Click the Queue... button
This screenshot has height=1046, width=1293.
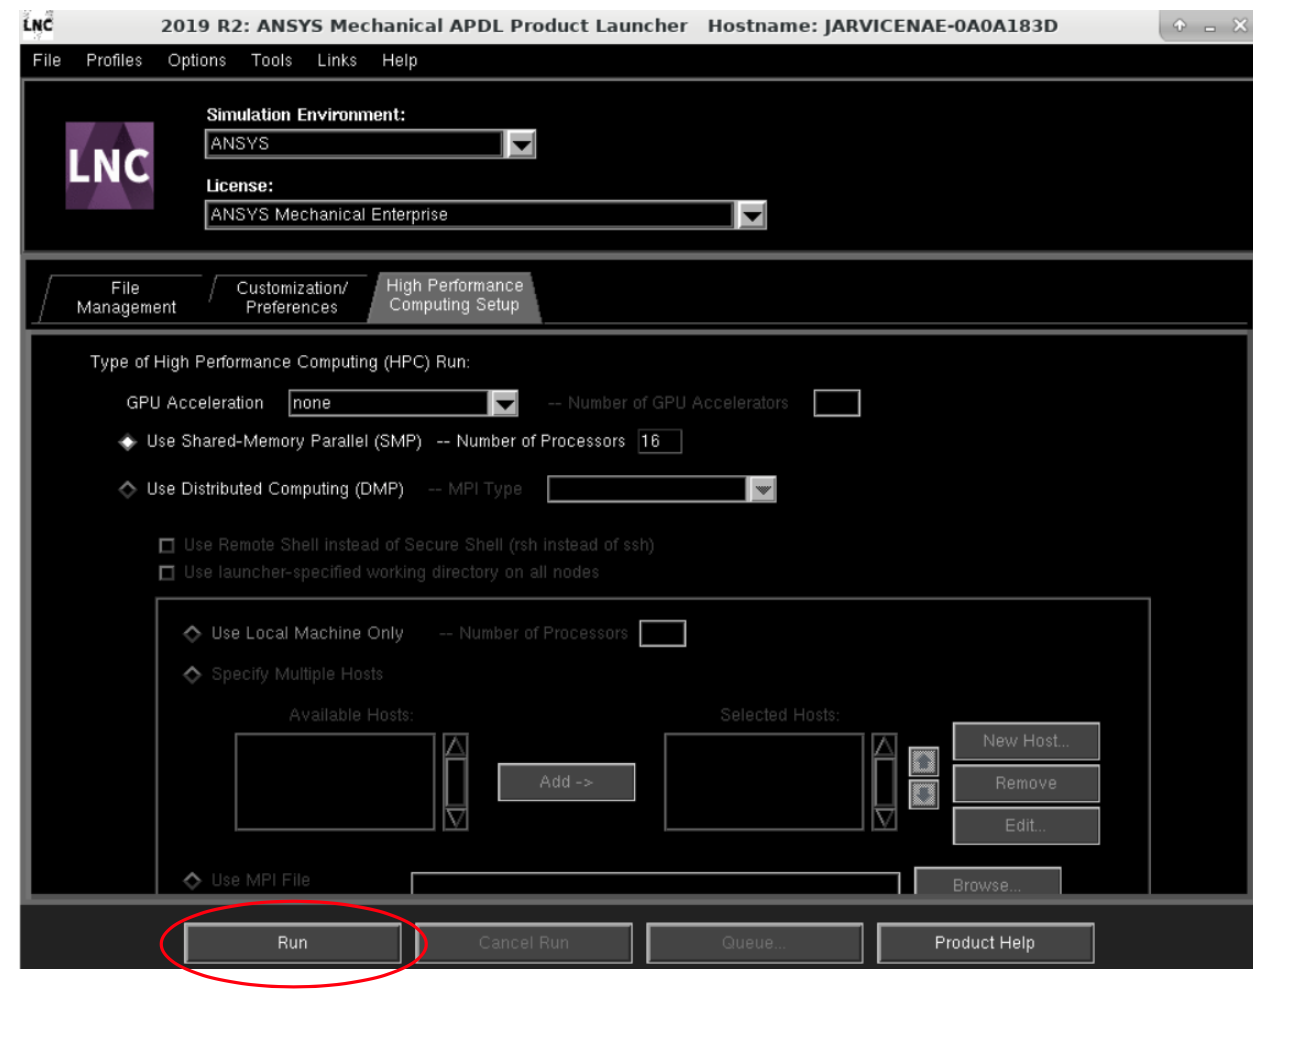click(x=755, y=943)
